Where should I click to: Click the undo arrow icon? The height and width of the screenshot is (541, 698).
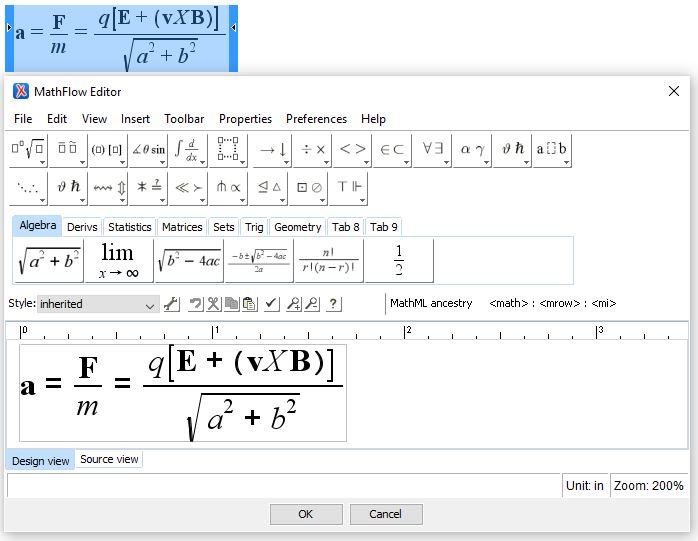click(x=195, y=304)
